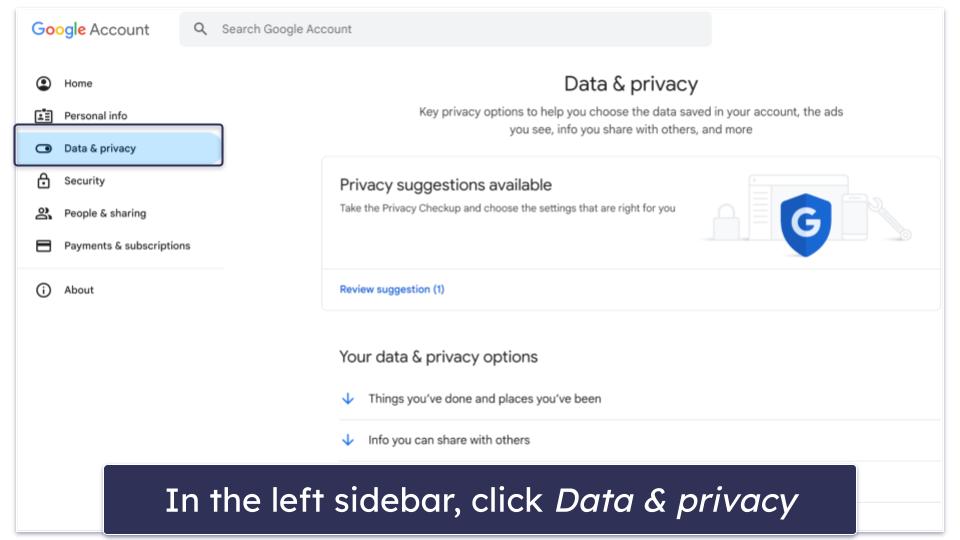This screenshot has height=540, width=960.
Task: Open Payments & subscriptions page
Action: pos(127,246)
